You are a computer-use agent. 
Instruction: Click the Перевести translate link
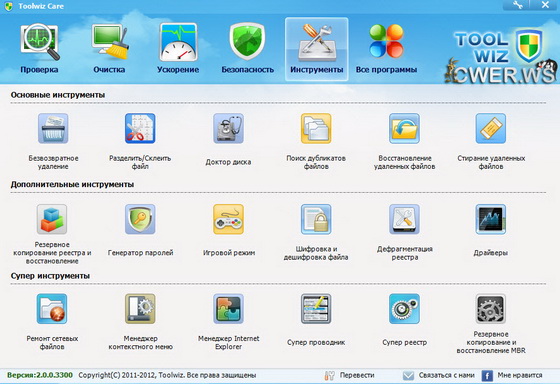tap(357, 375)
